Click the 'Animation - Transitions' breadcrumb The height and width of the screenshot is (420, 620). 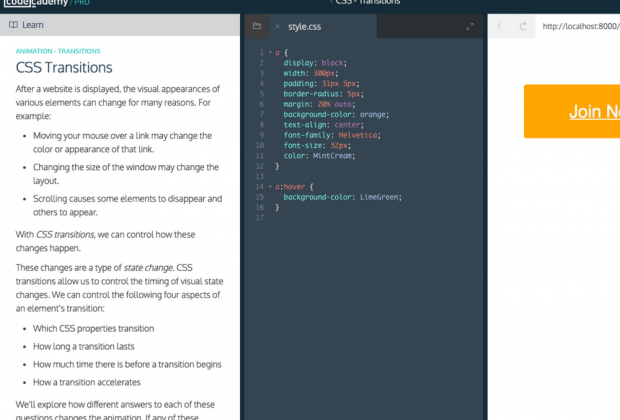coord(58,51)
